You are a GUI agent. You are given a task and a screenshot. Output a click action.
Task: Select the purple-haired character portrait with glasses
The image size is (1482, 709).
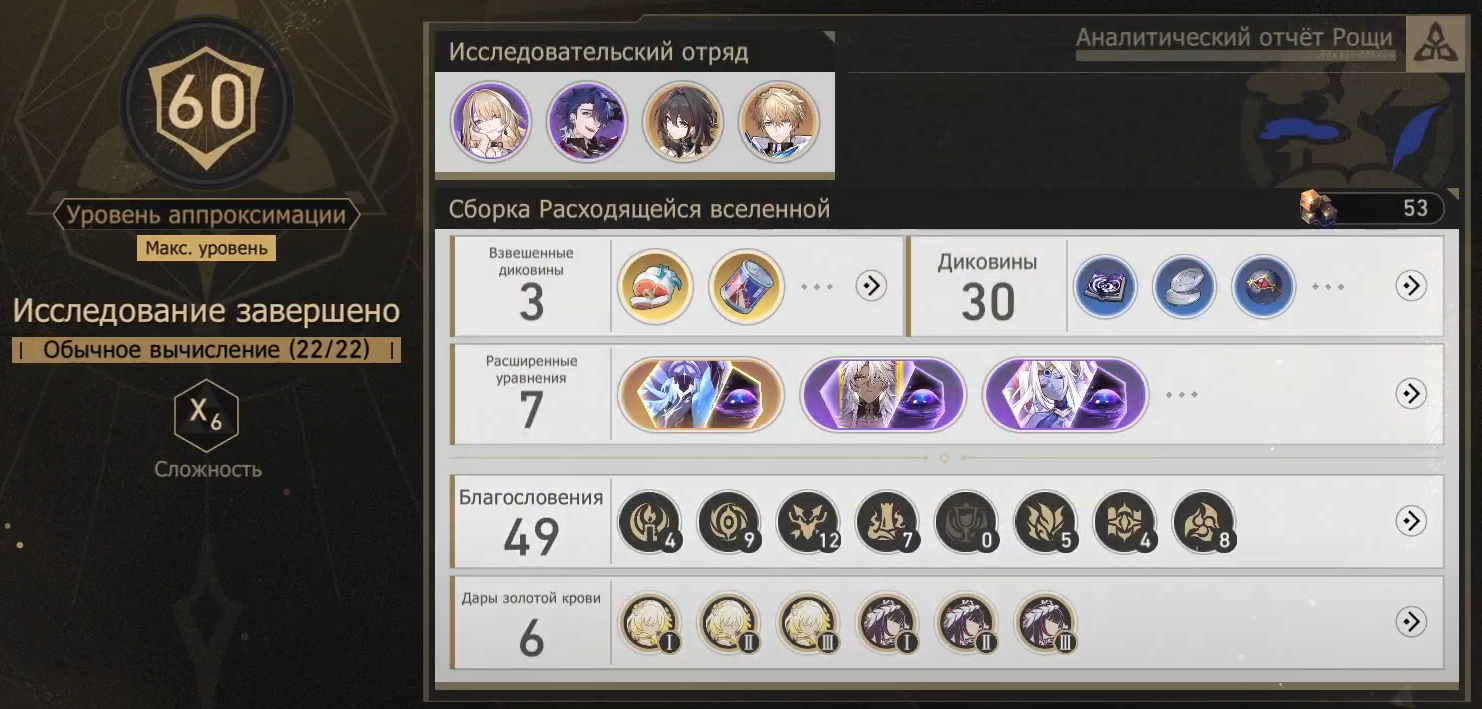[587, 121]
